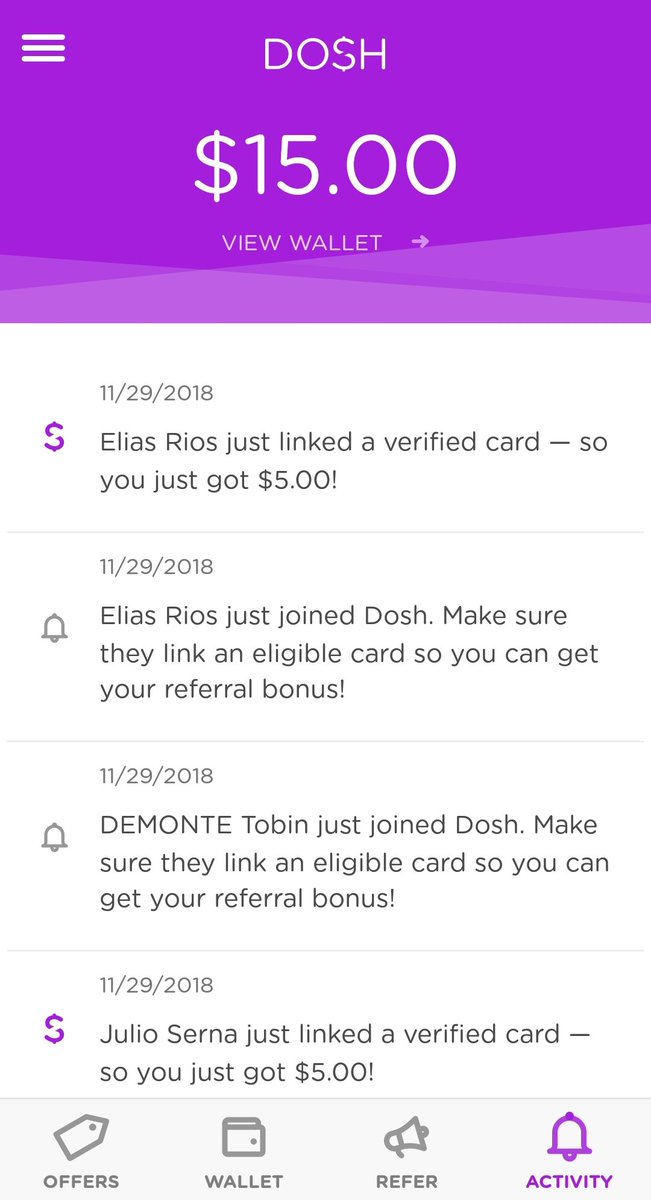Viewport: 651px width, 1200px height.
Task: Open the View Wallet link
Action: (x=302, y=243)
